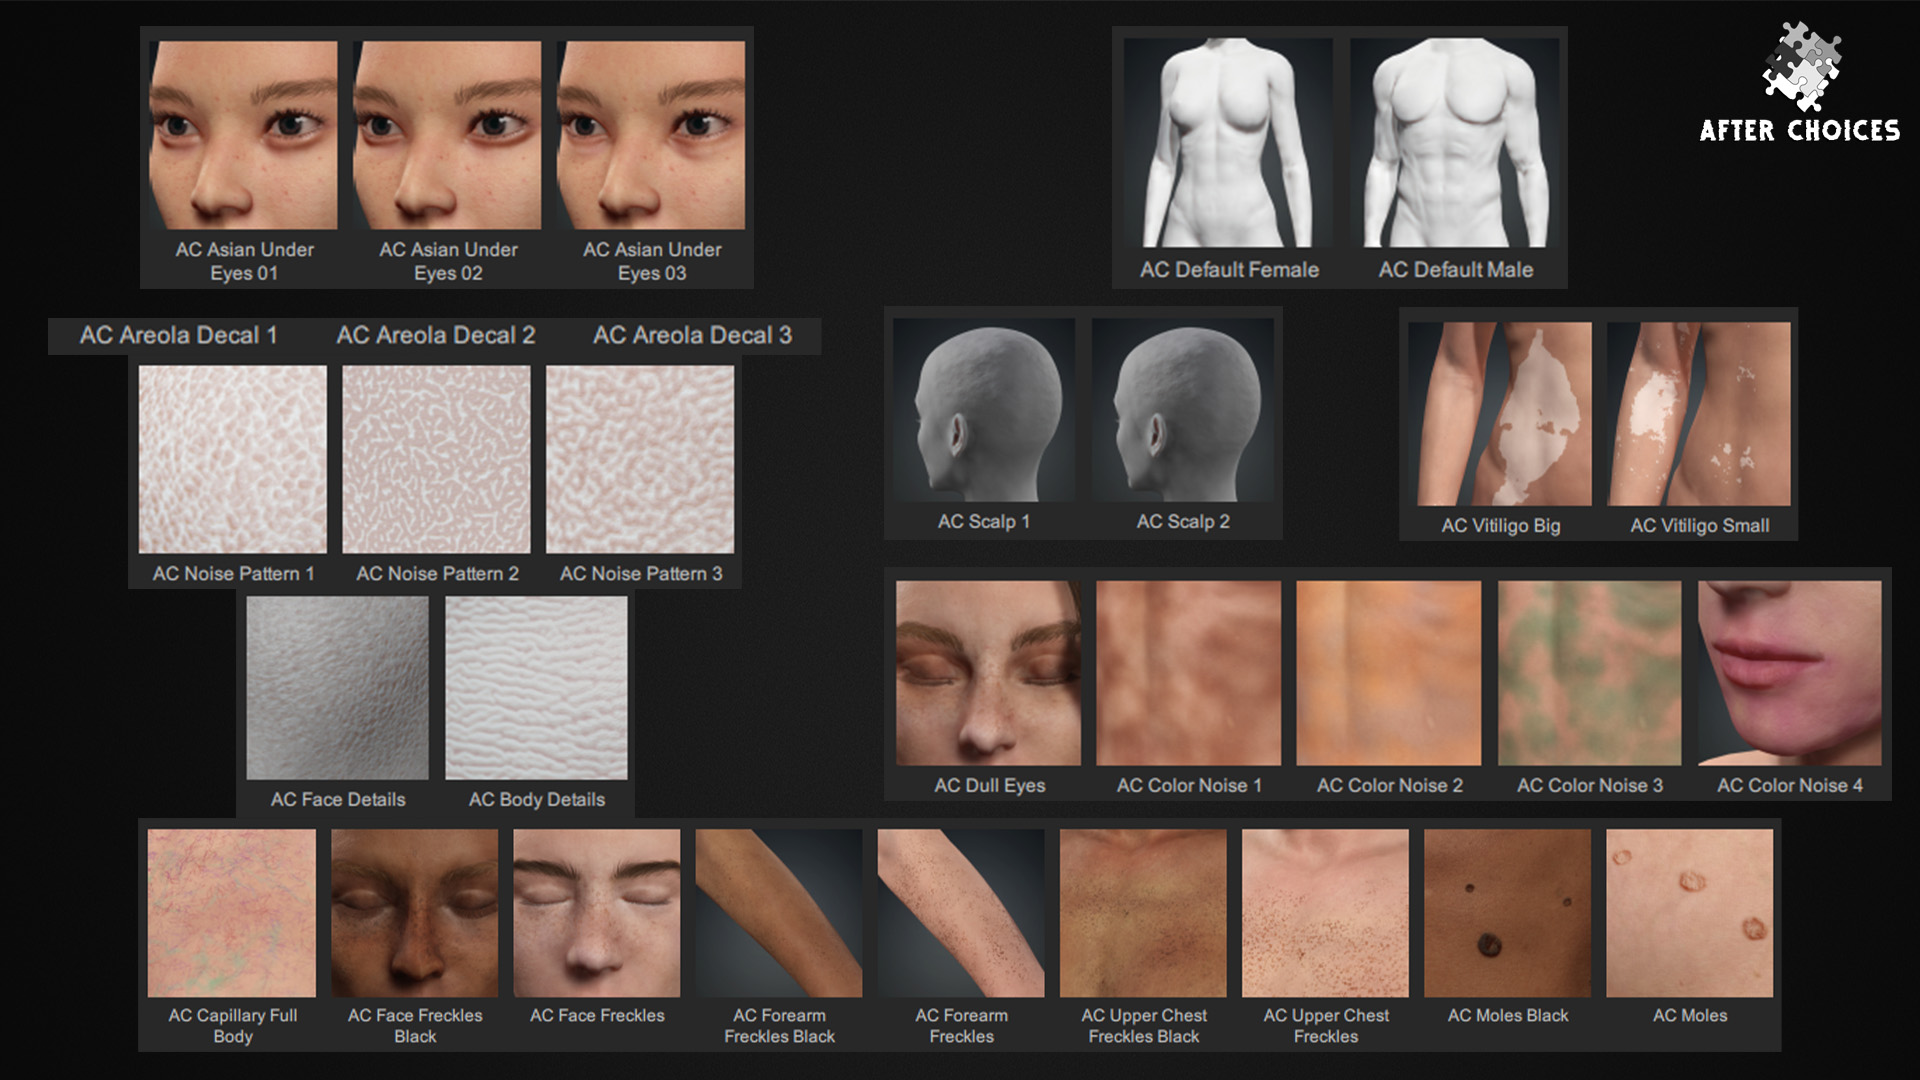Apply the AC Capillary Full Body texture
This screenshot has width=1920, height=1080.
(232, 913)
